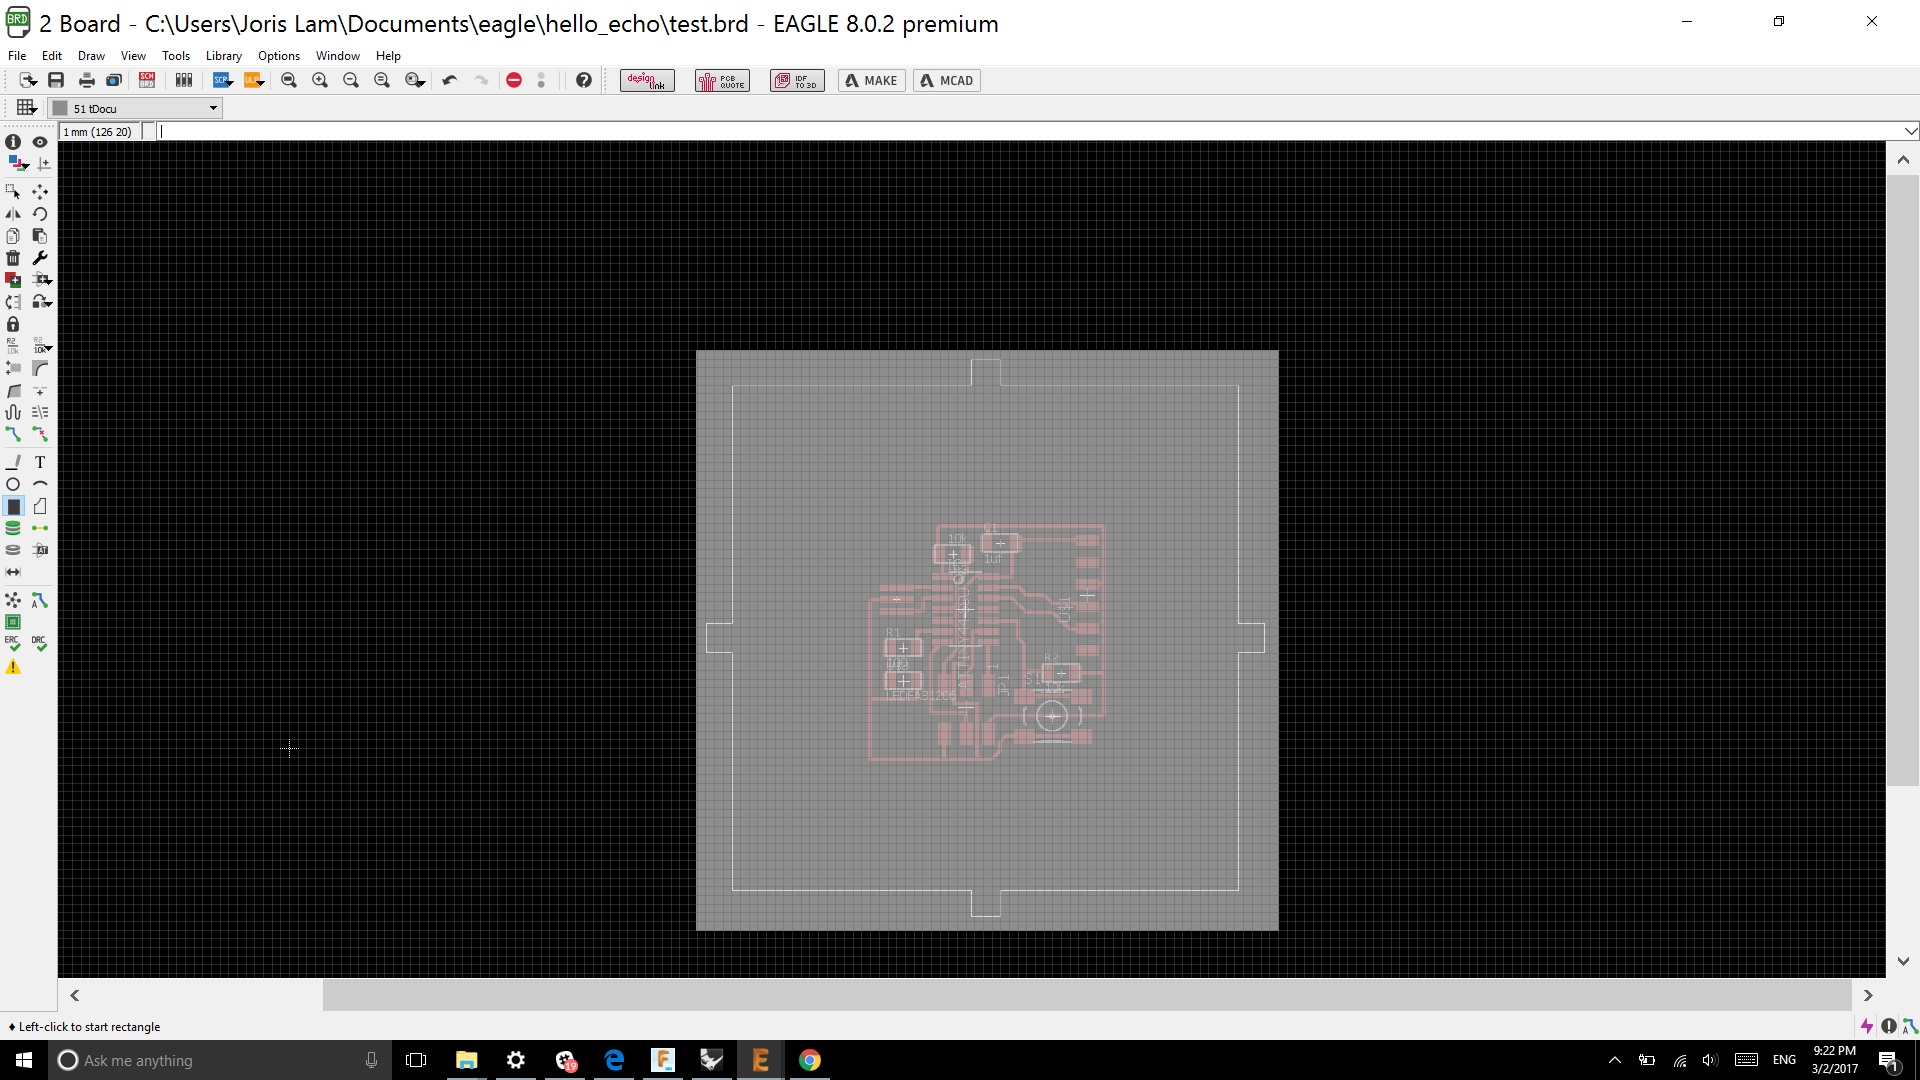The height and width of the screenshot is (1080, 1920).
Task: Open the Library menu
Action: (x=223, y=56)
